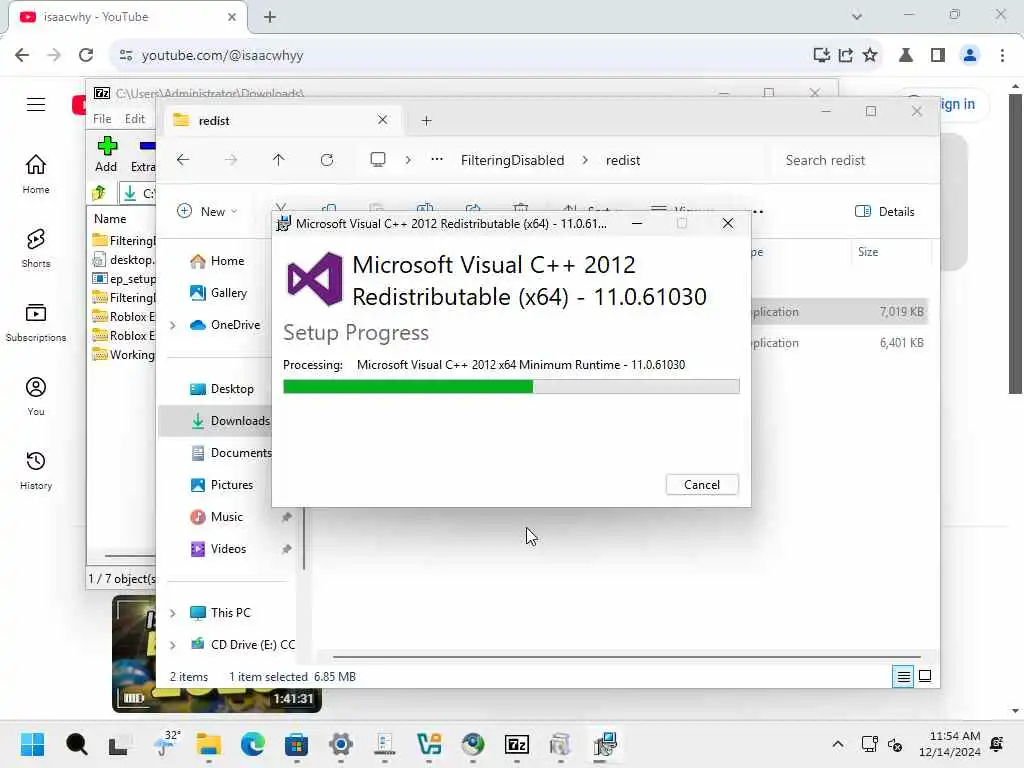This screenshot has width=1024, height=768.
Task: Open Videos in Explorer sidebar
Action: (228, 549)
